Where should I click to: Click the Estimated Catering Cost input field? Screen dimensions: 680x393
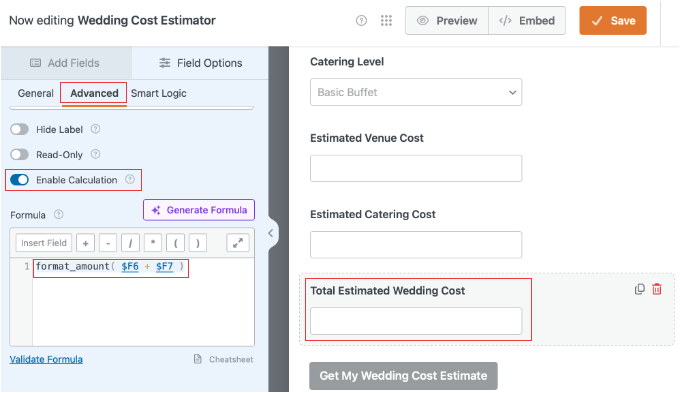tap(416, 245)
